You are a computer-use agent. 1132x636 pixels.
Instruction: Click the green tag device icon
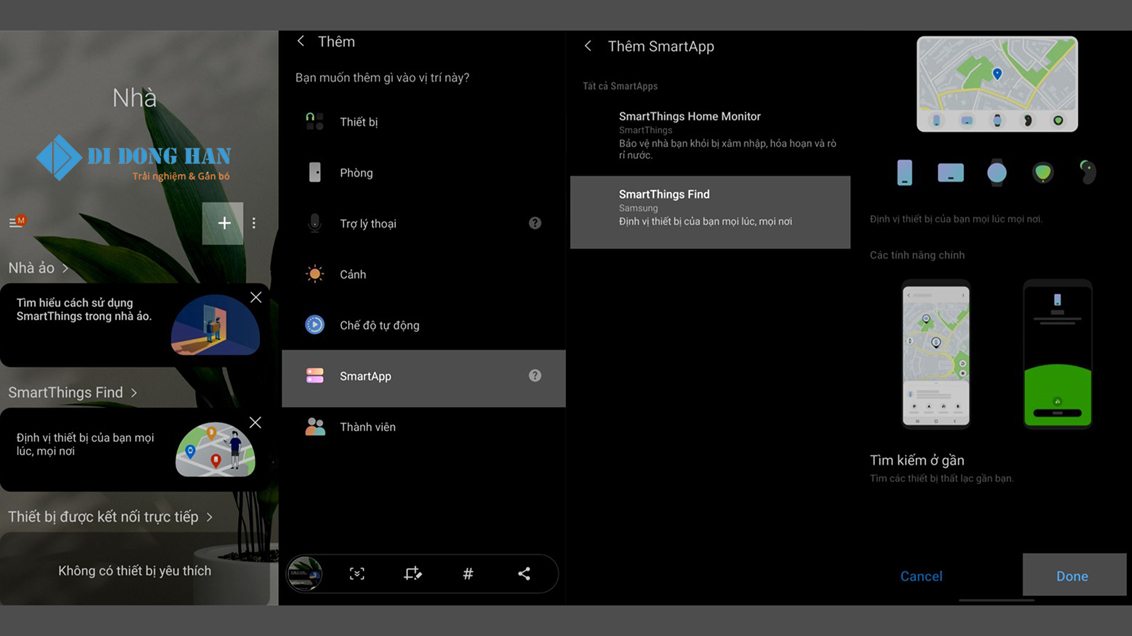click(1042, 173)
